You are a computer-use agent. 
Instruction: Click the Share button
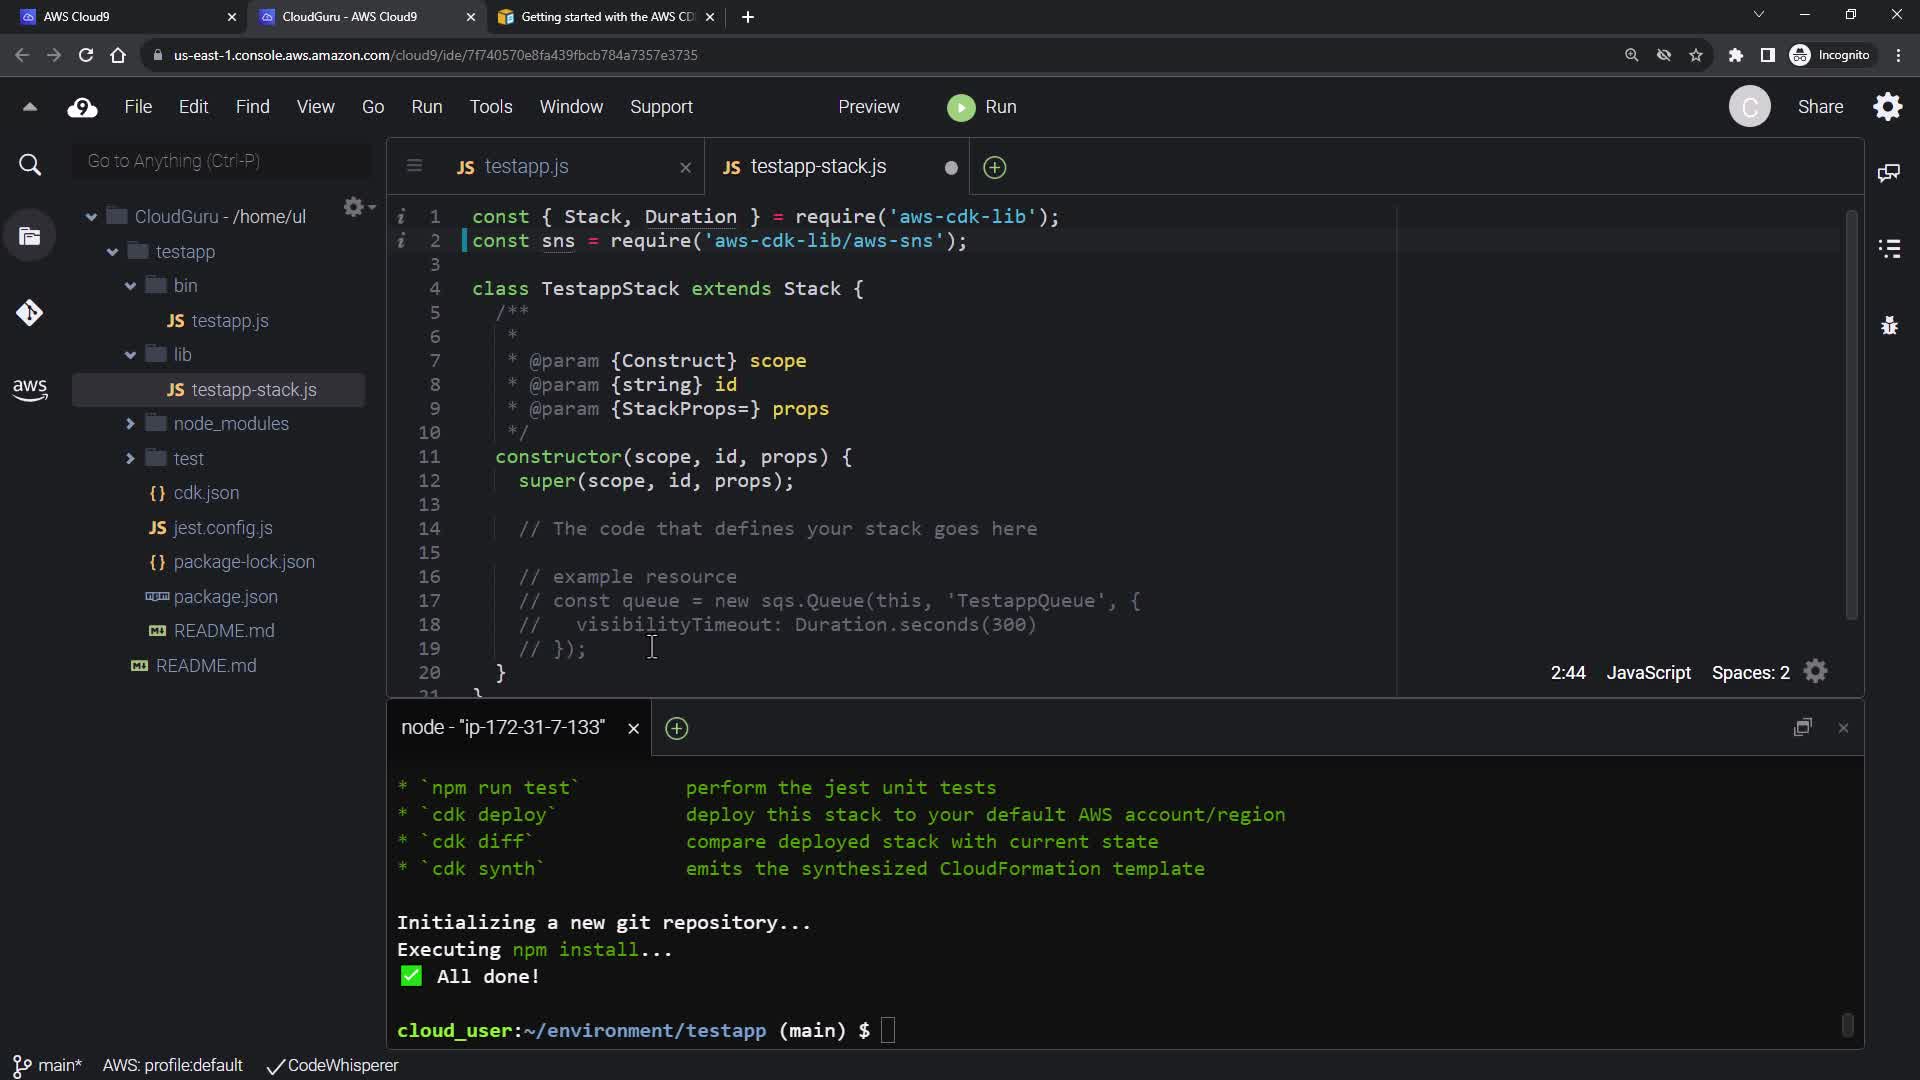[x=1820, y=107]
